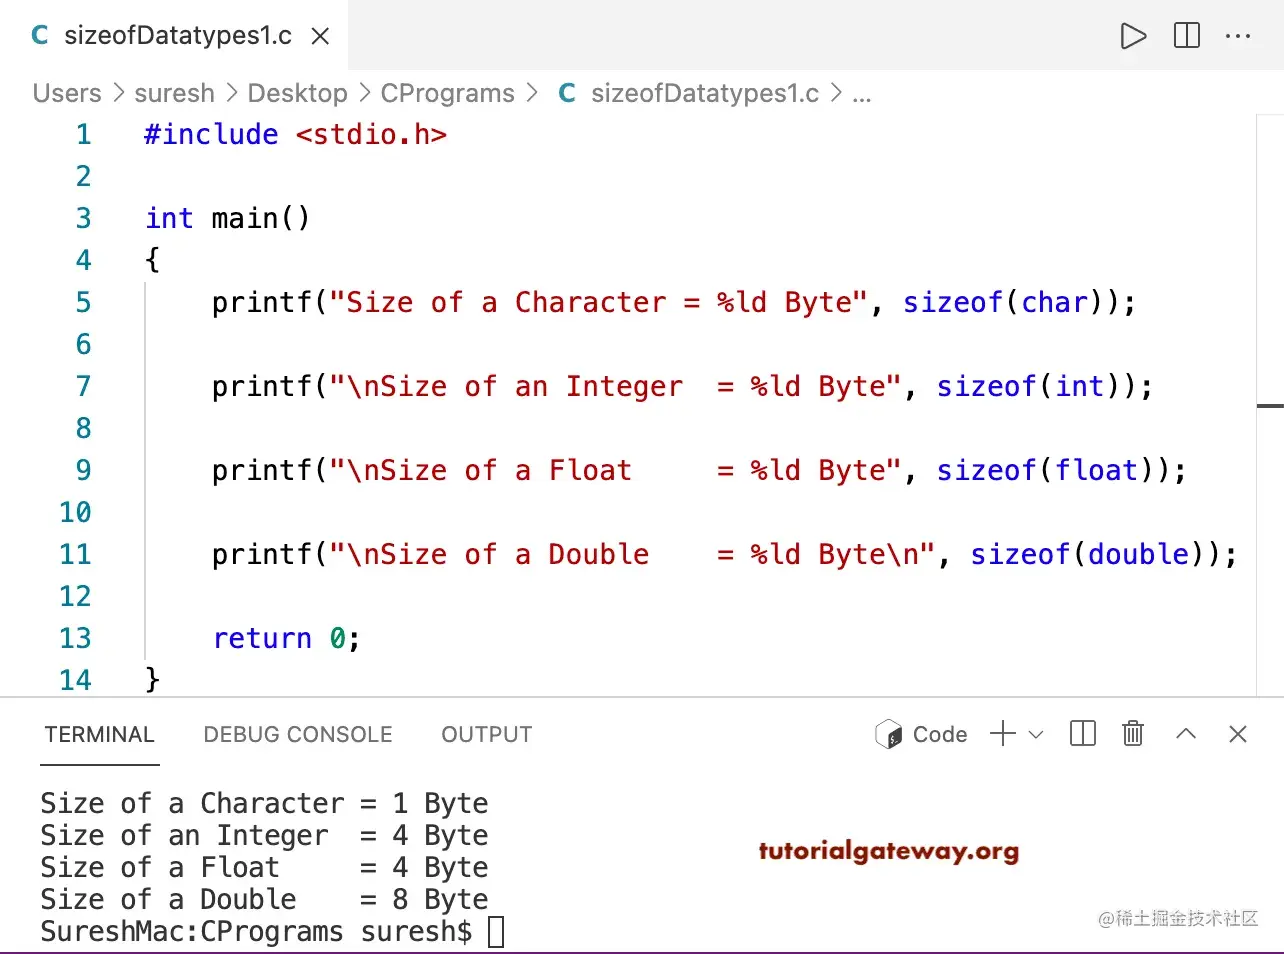The width and height of the screenshot is (1284, 954).
Task: Click sizeofDatatypes1.c in the breadcrumb path
Action: coord(705,93)
